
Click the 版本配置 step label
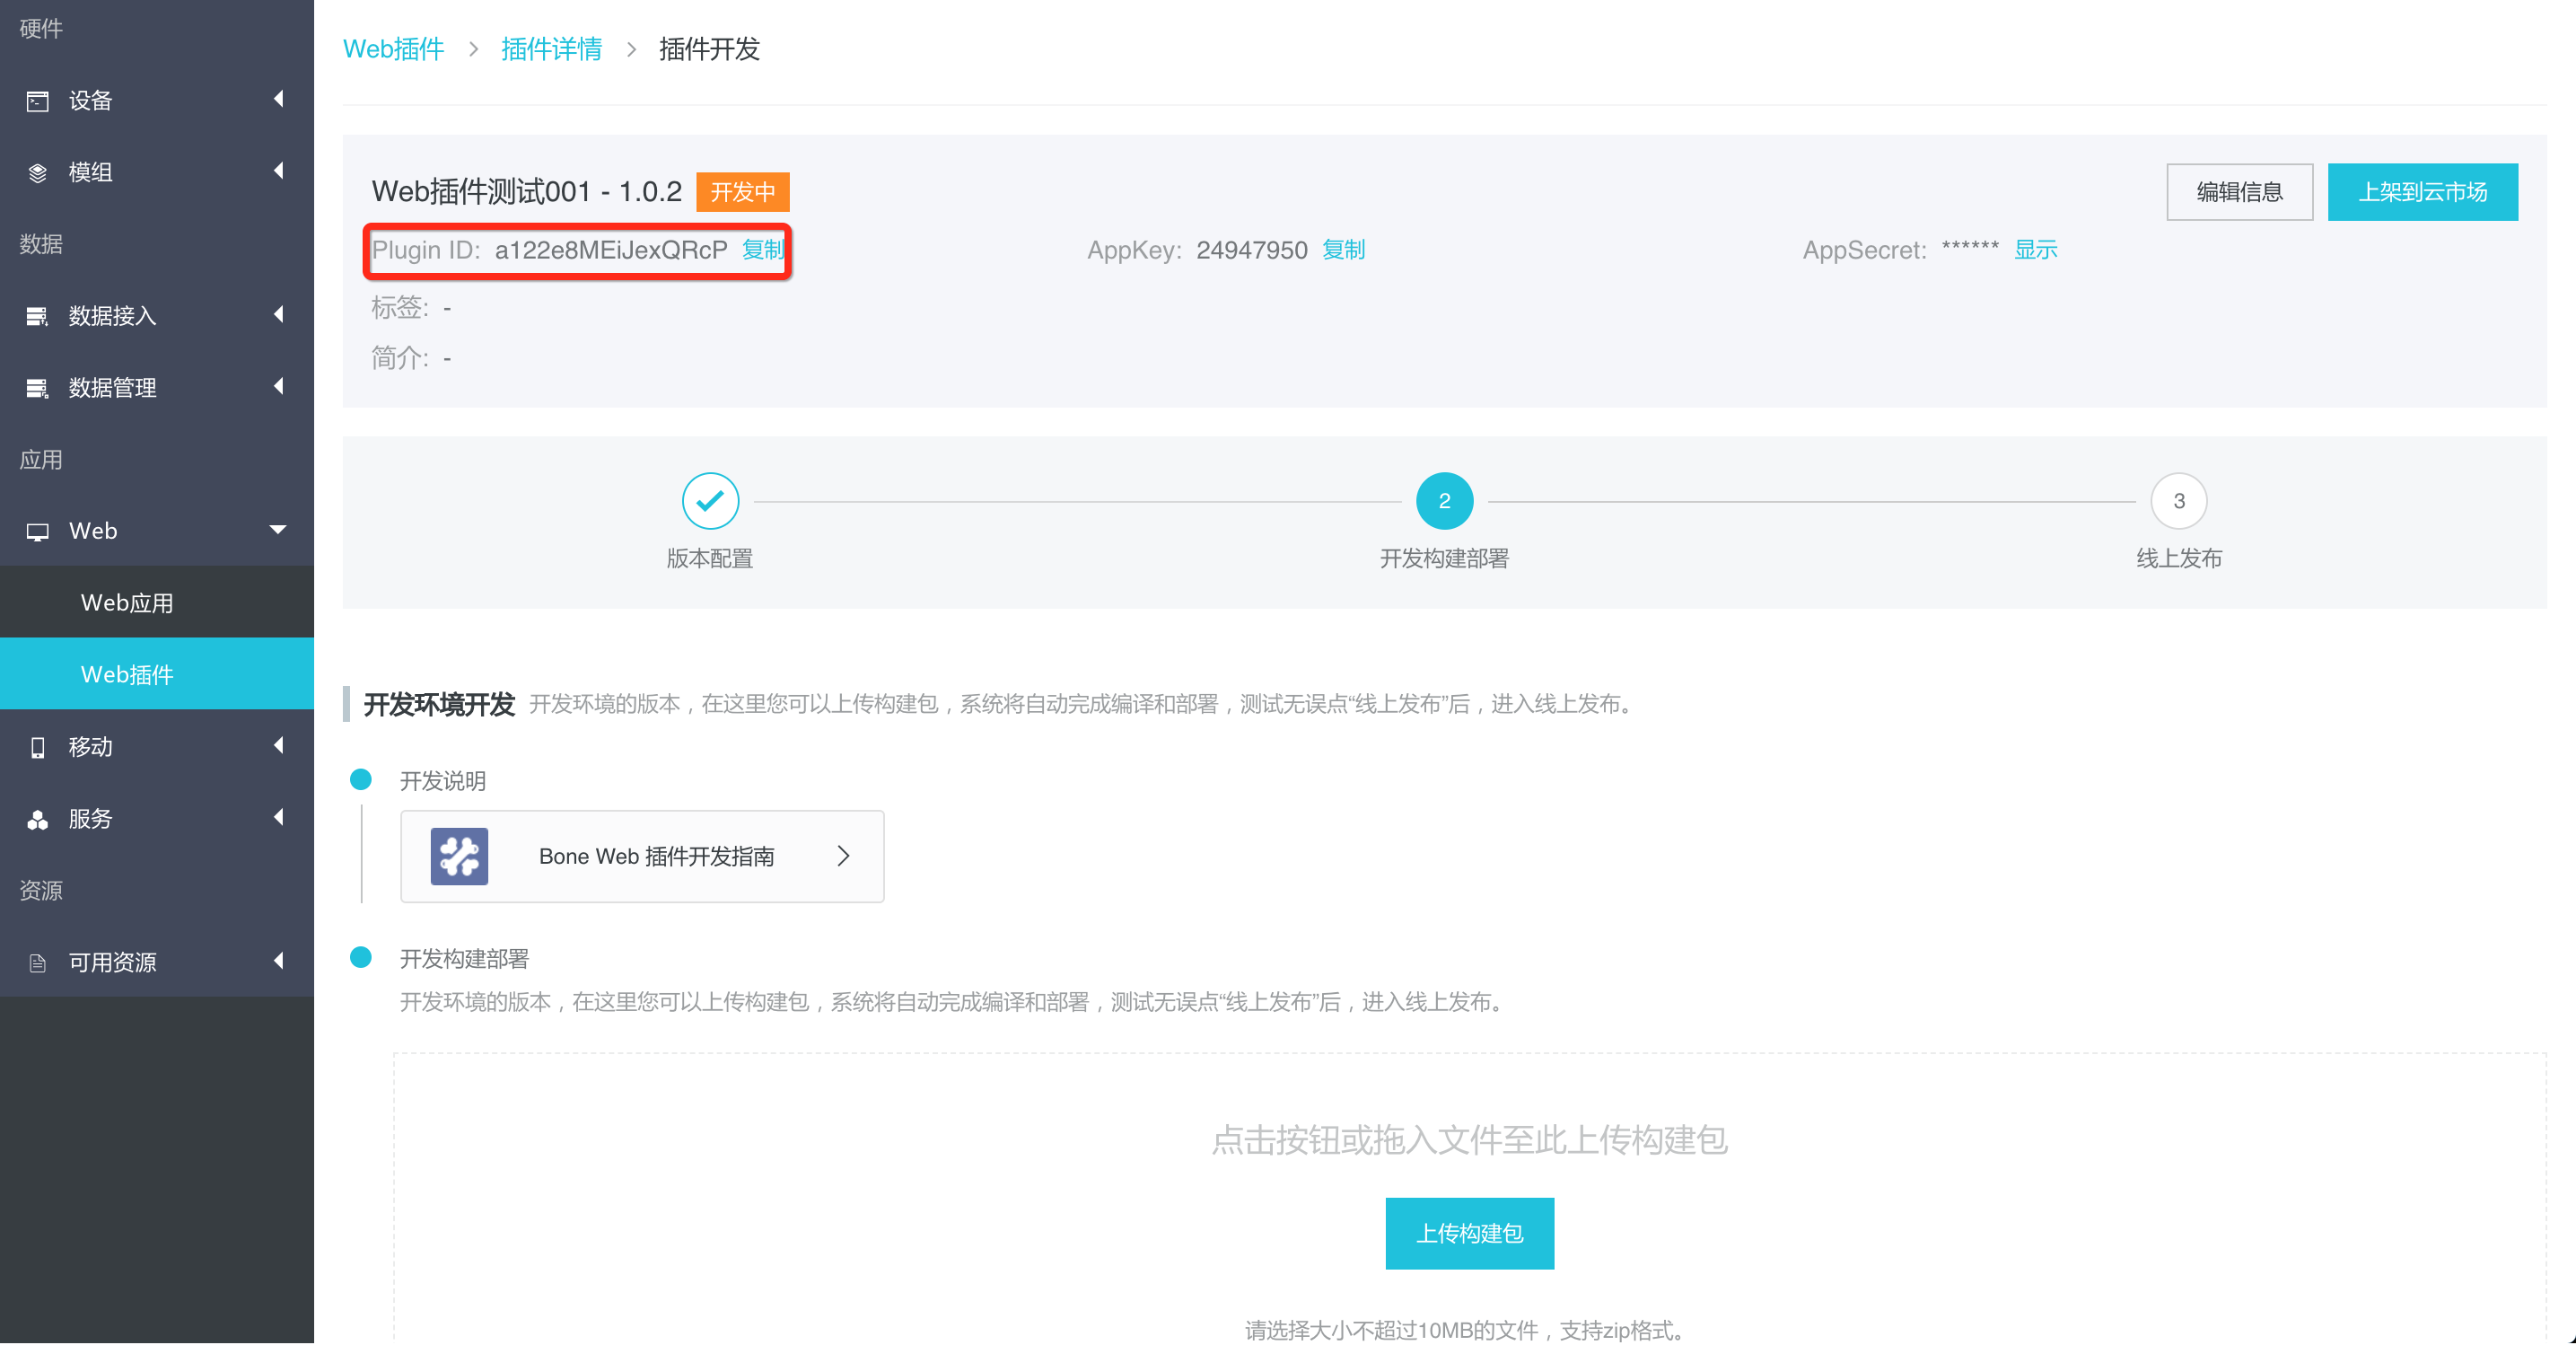(710, 559)
